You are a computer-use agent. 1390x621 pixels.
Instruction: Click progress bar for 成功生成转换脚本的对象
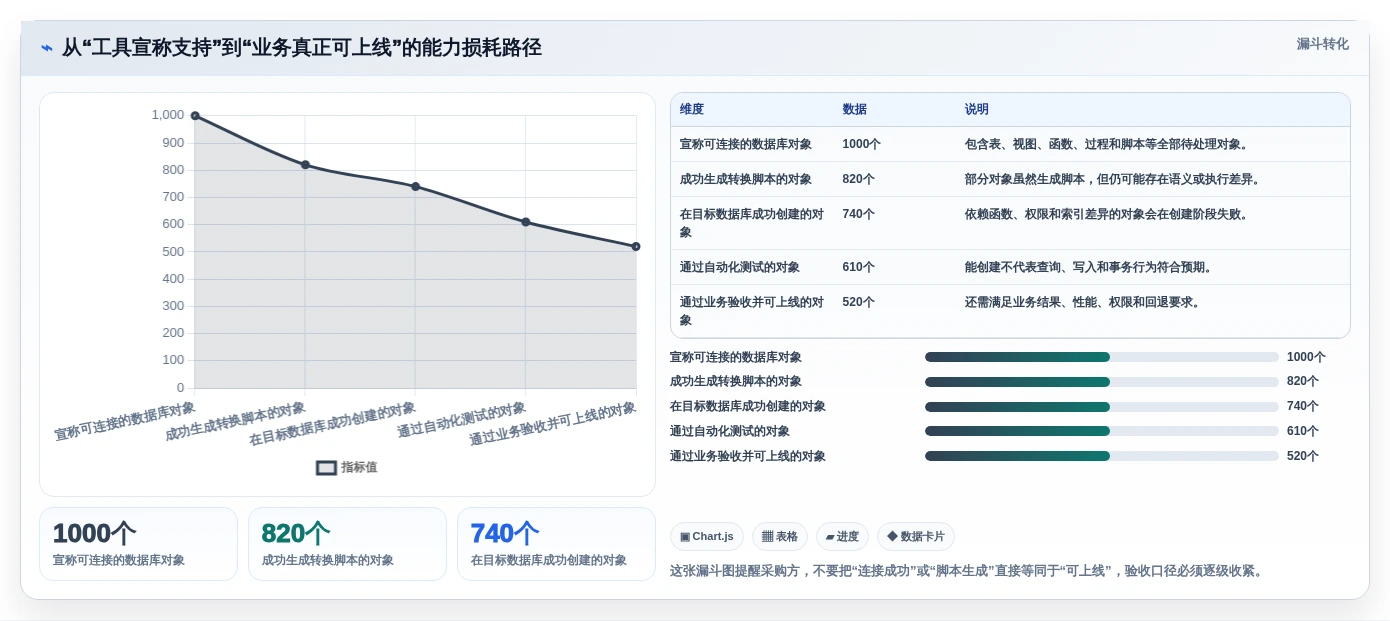click(1101, 382)
